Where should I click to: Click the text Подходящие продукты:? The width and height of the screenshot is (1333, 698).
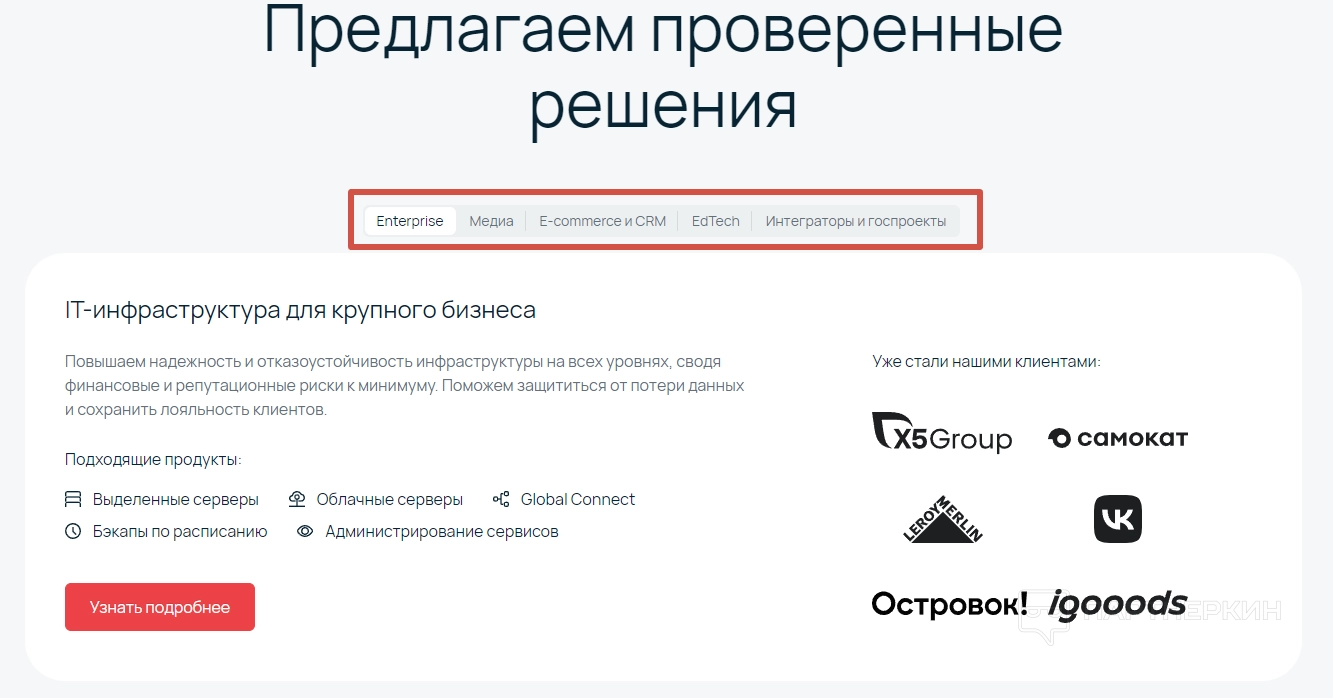point(154,460)
